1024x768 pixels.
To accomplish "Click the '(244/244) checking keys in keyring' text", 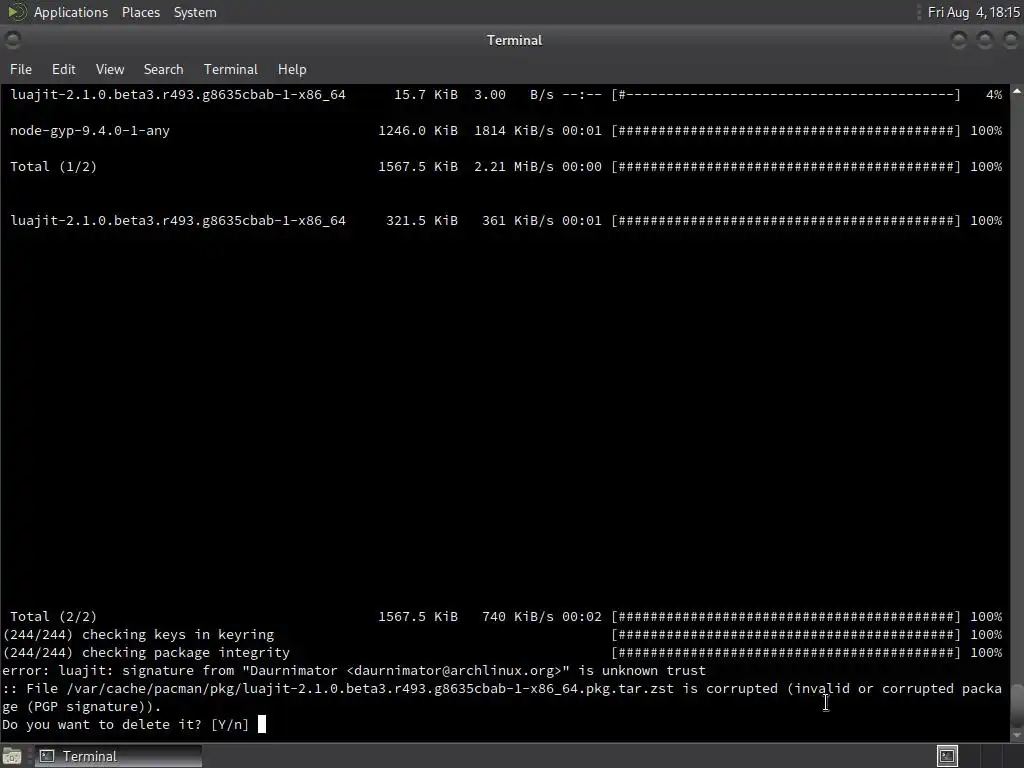I will coord(138,635).
